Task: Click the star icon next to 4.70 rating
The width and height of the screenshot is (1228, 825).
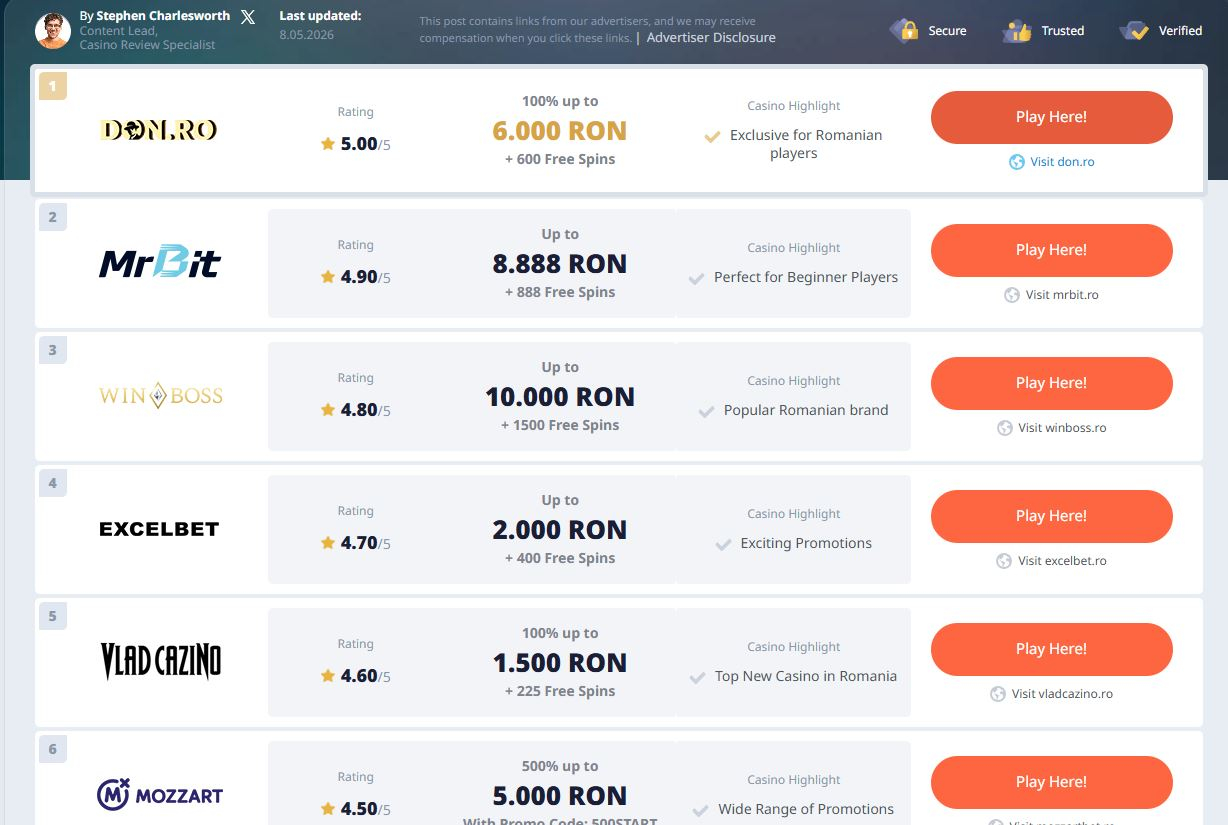Action: coord(328,543)
